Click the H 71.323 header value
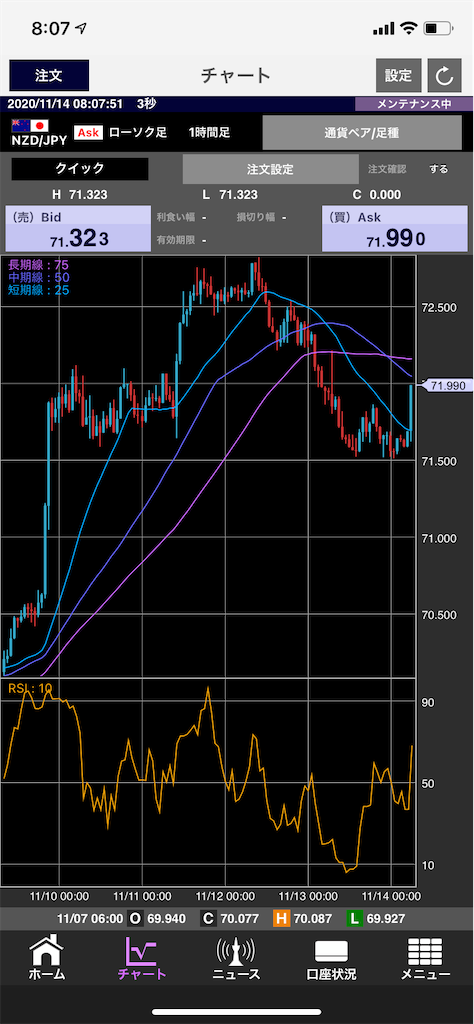 80,195
